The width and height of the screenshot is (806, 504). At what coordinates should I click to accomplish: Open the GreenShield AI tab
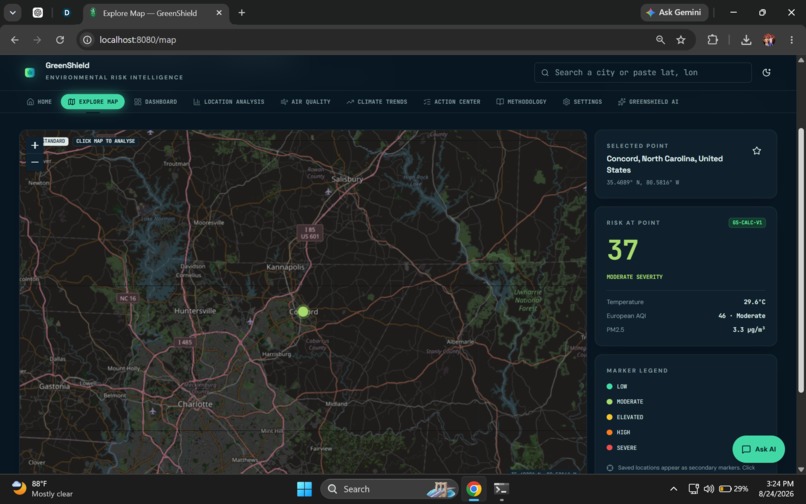point(648,102)
